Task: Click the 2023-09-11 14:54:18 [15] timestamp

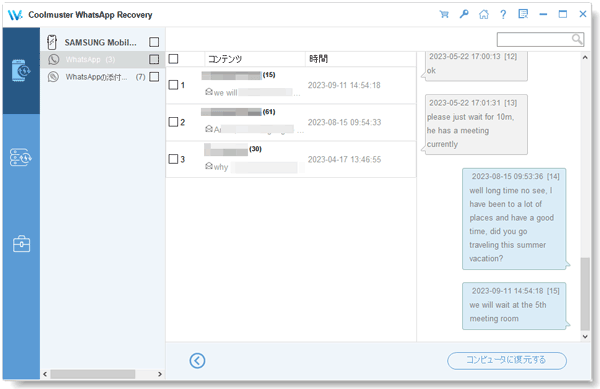Action: 515,291
